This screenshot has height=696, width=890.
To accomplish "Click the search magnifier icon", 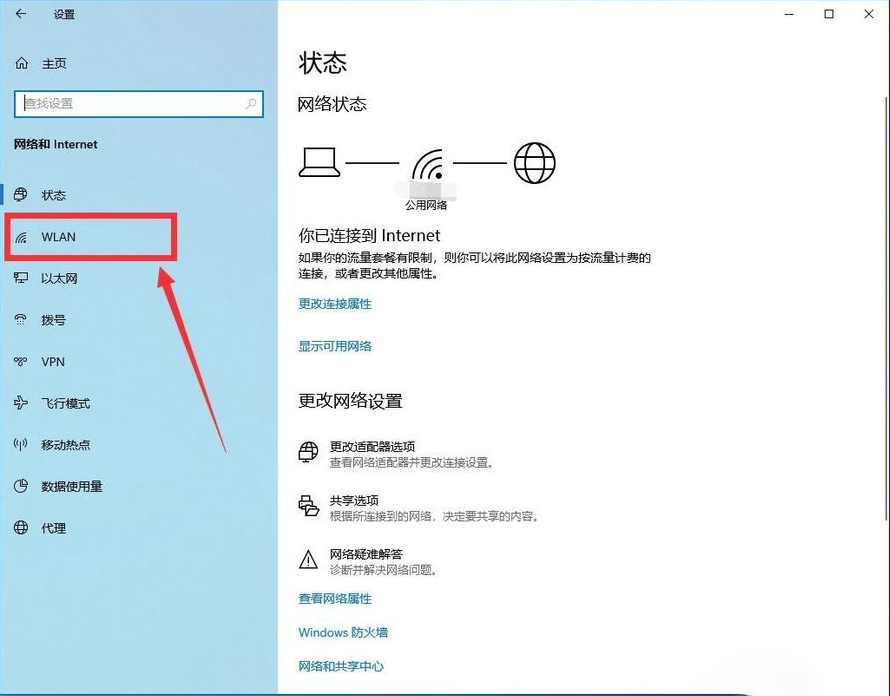I will [x=251, y=103].
